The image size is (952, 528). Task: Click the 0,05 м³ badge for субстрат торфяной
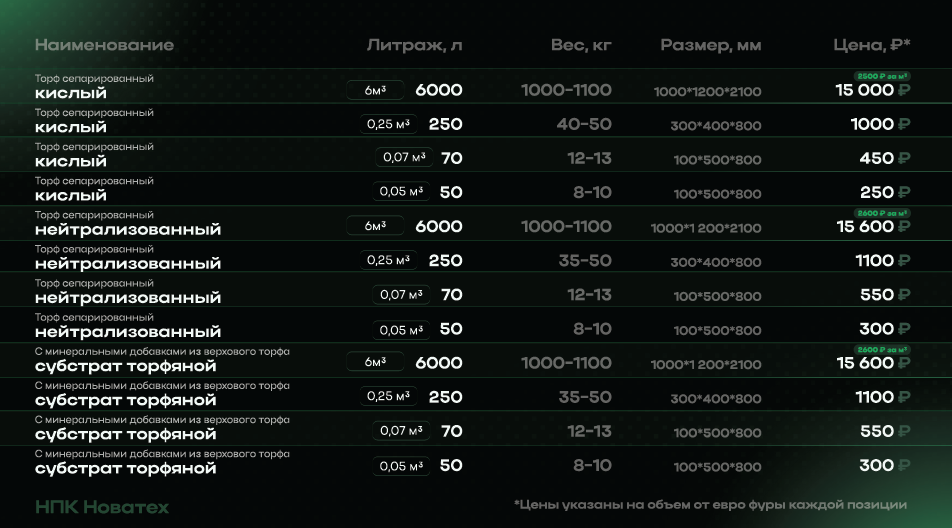point(402,465)
